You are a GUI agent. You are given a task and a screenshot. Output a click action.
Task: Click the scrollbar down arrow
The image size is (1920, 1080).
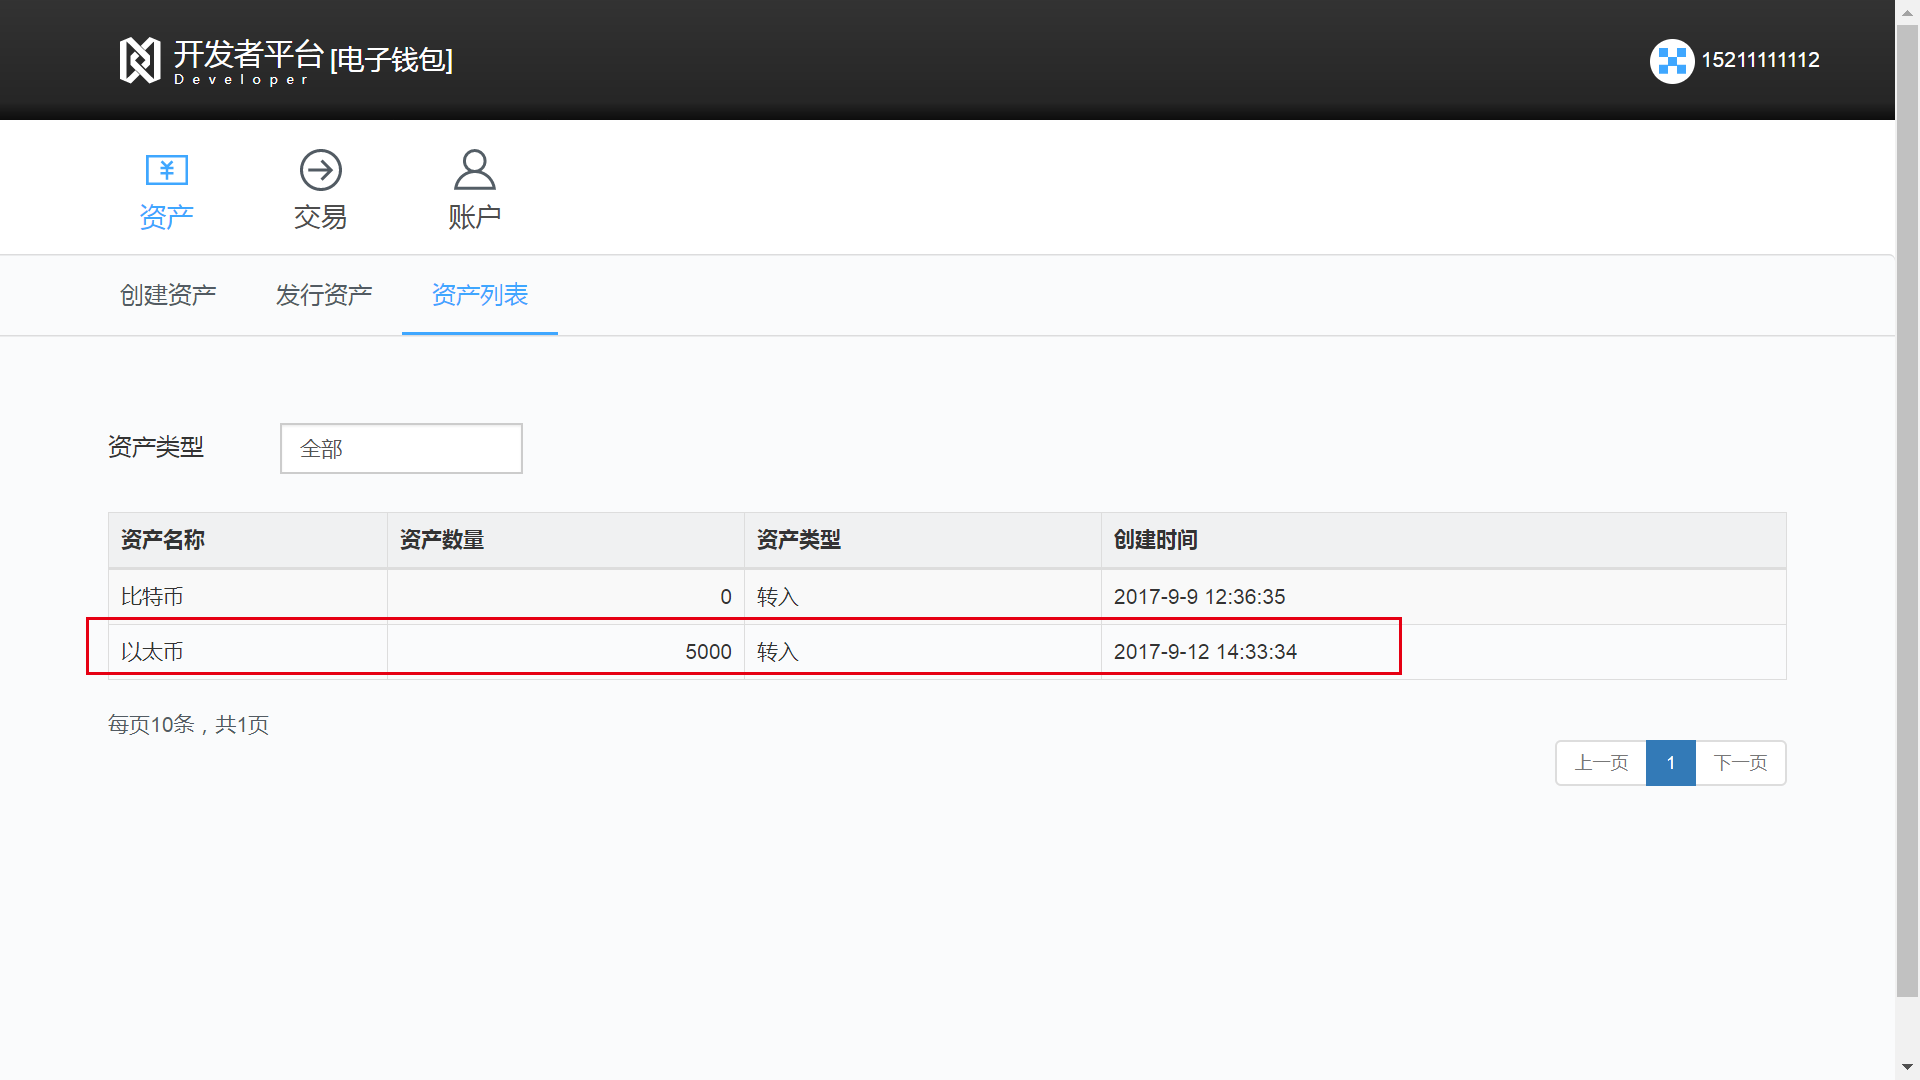point(1908,1067)
